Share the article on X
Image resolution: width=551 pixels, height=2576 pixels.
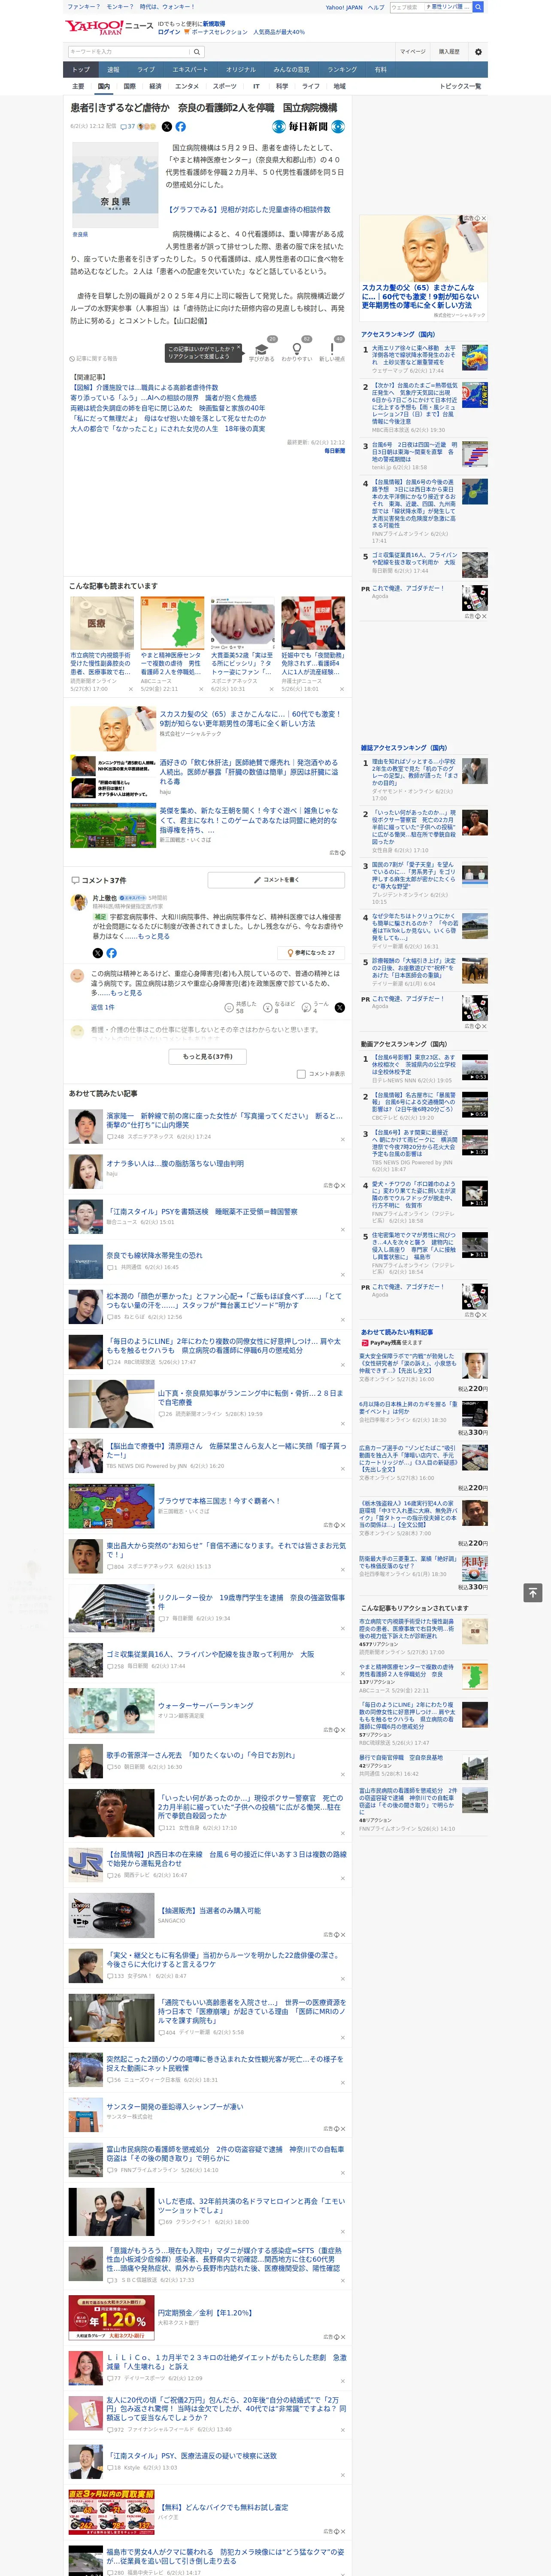pyautogui.click(x=167, y=127)
